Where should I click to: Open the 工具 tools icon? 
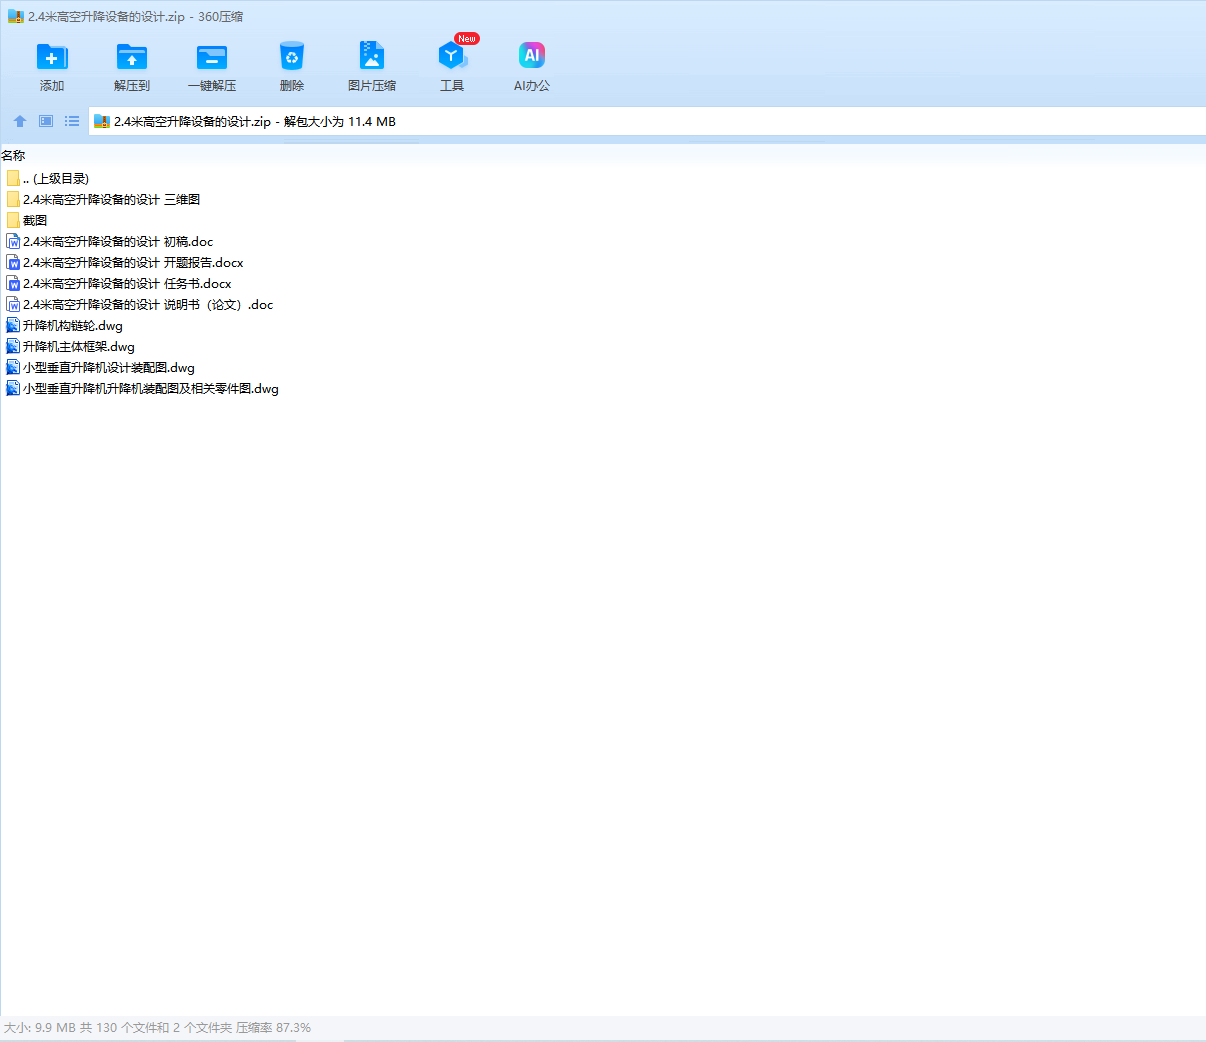(x=452, y=56)
